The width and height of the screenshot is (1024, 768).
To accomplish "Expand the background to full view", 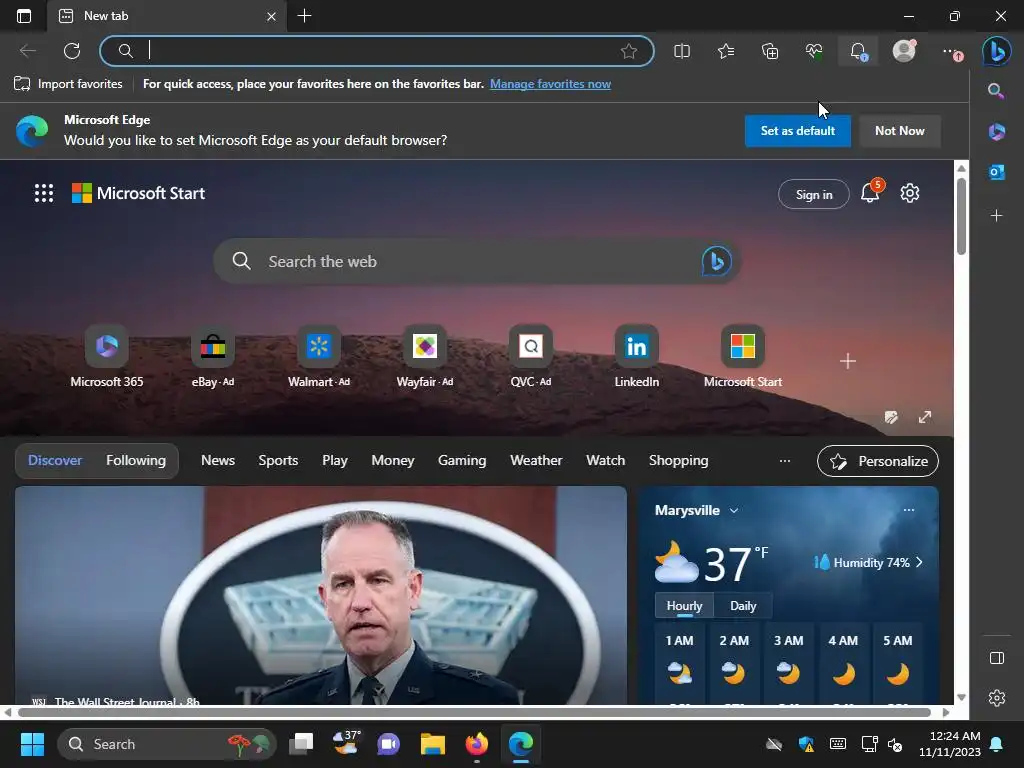I will [x=925, y=417].
